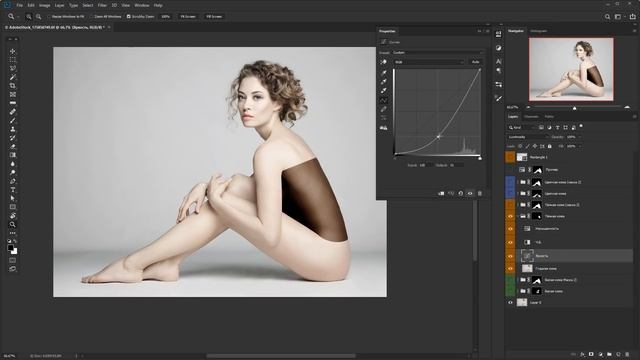Image resolution: width=640 pixels, height=360 pixels.
Task: Open the File menu
Action: pos(20,5)
